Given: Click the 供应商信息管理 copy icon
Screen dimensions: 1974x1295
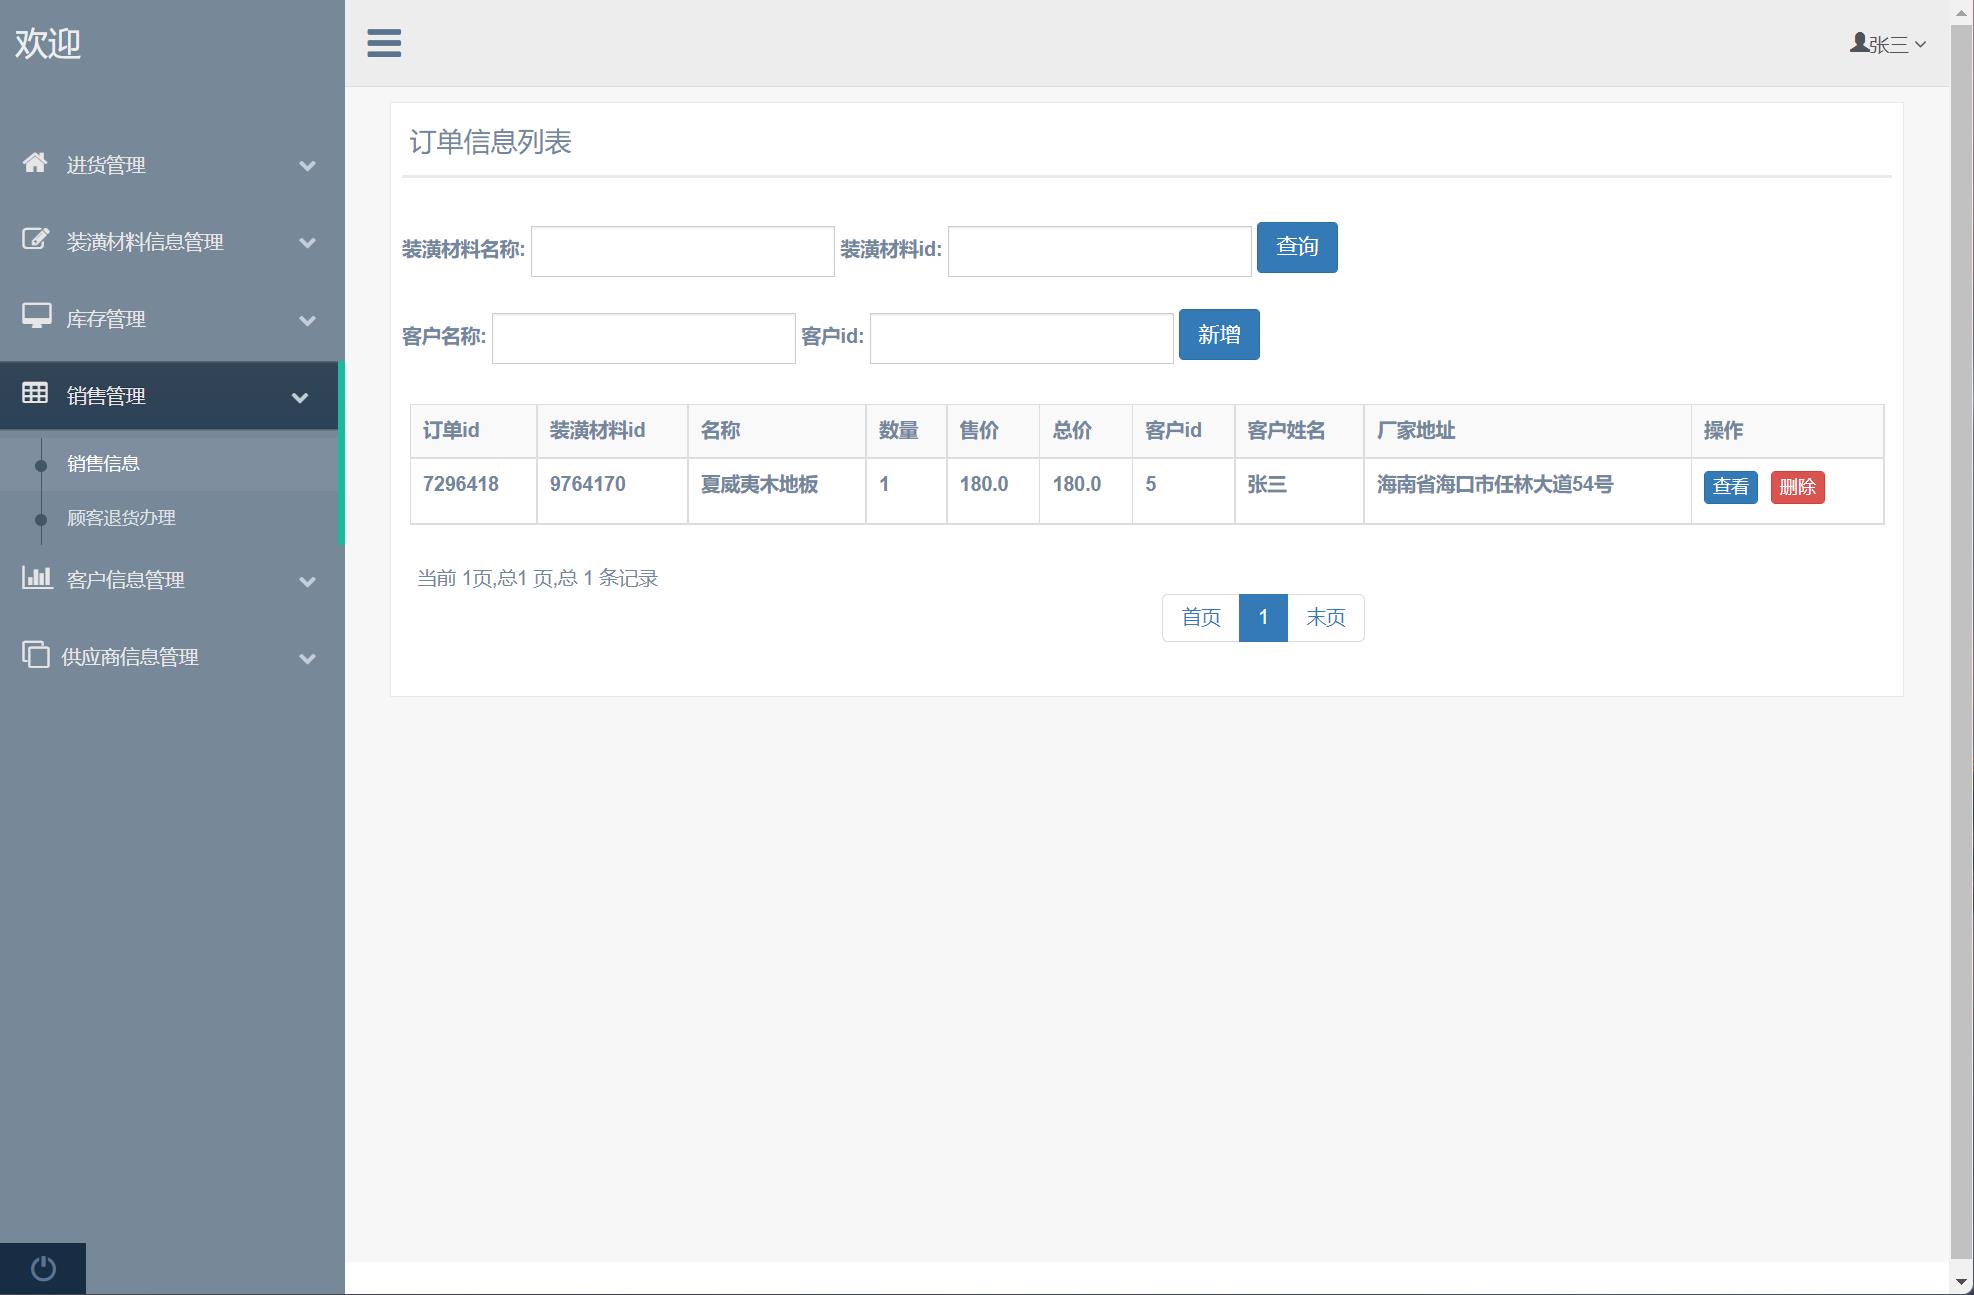Looking at the screenshot, I should (36, 657).
